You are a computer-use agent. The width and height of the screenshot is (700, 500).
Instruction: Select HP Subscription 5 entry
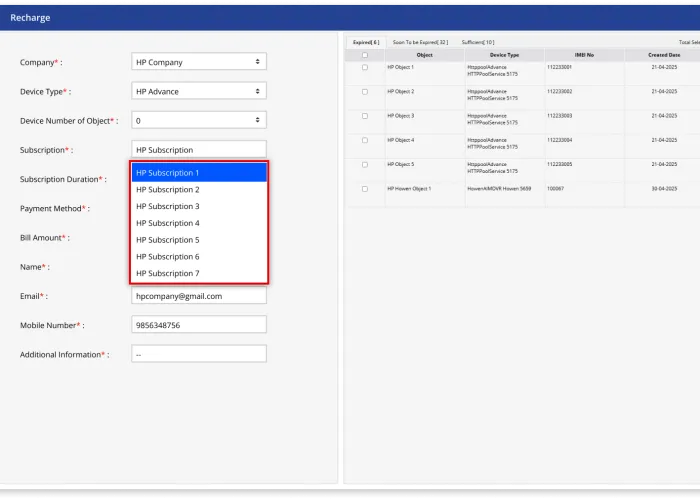[x=199, y=240]
